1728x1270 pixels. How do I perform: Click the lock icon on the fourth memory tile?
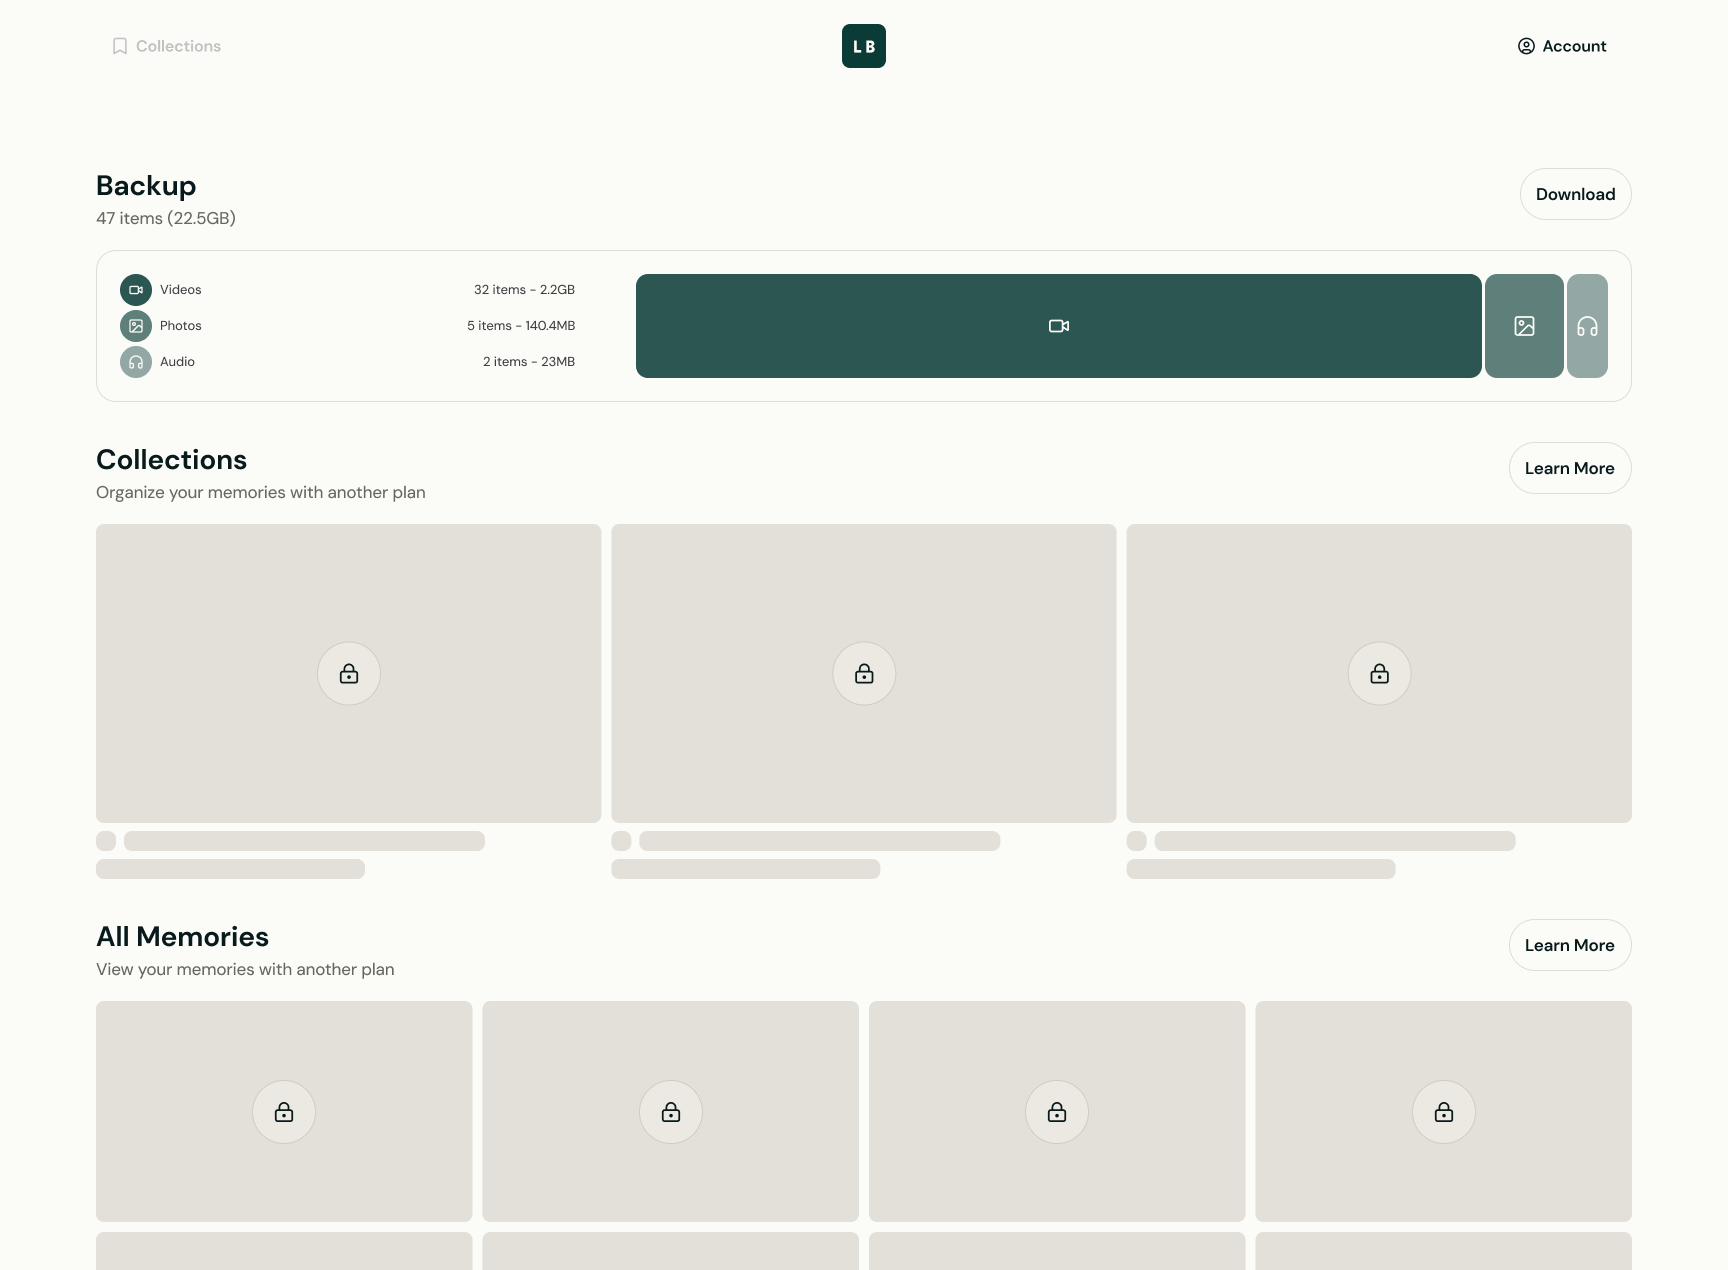pyautogui.click(x=1444, y=1112)
